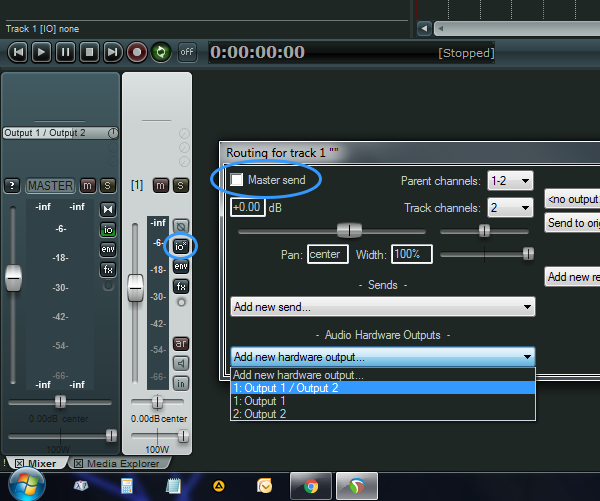This screenshot has width=600, height=501.
Task: Toggle the green Repeat loop button
Action: [160, 52]
